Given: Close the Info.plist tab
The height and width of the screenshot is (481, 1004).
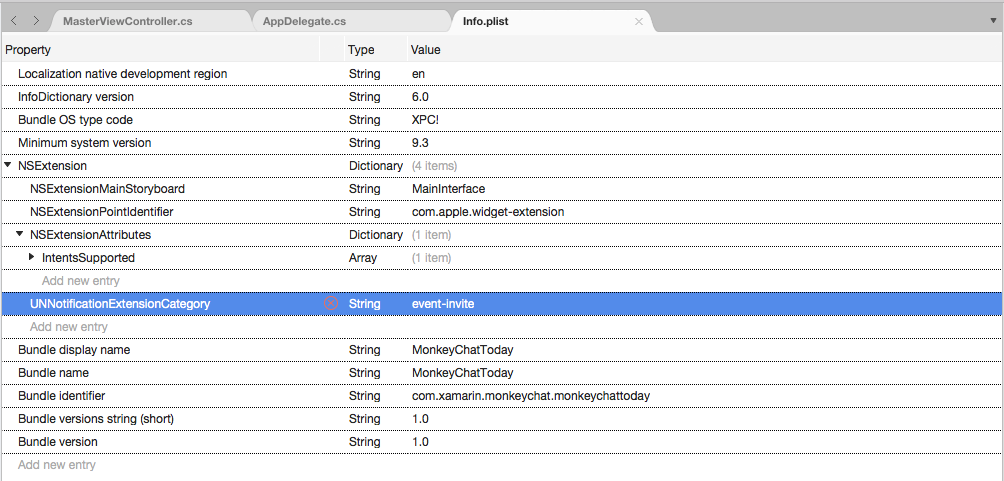Looking at the screenshot, I should pyautogui.click(x=639, y=21).
